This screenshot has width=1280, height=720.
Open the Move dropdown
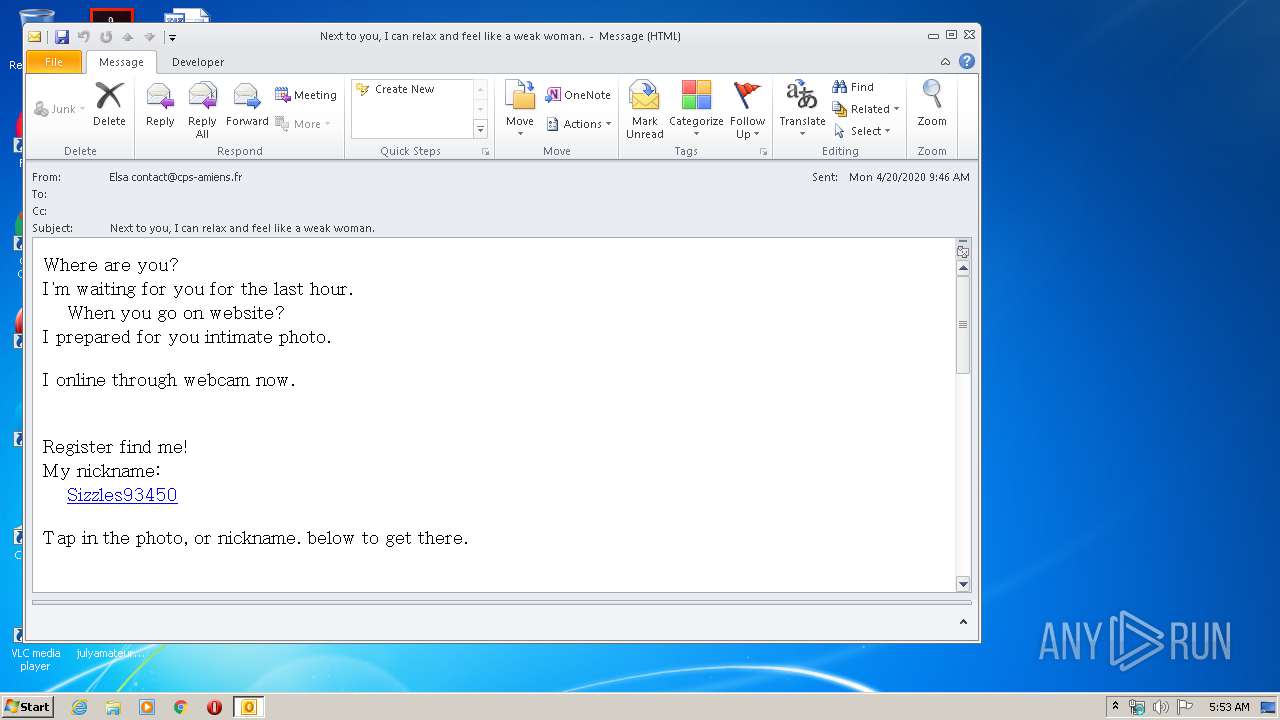(x=520, y=110)
